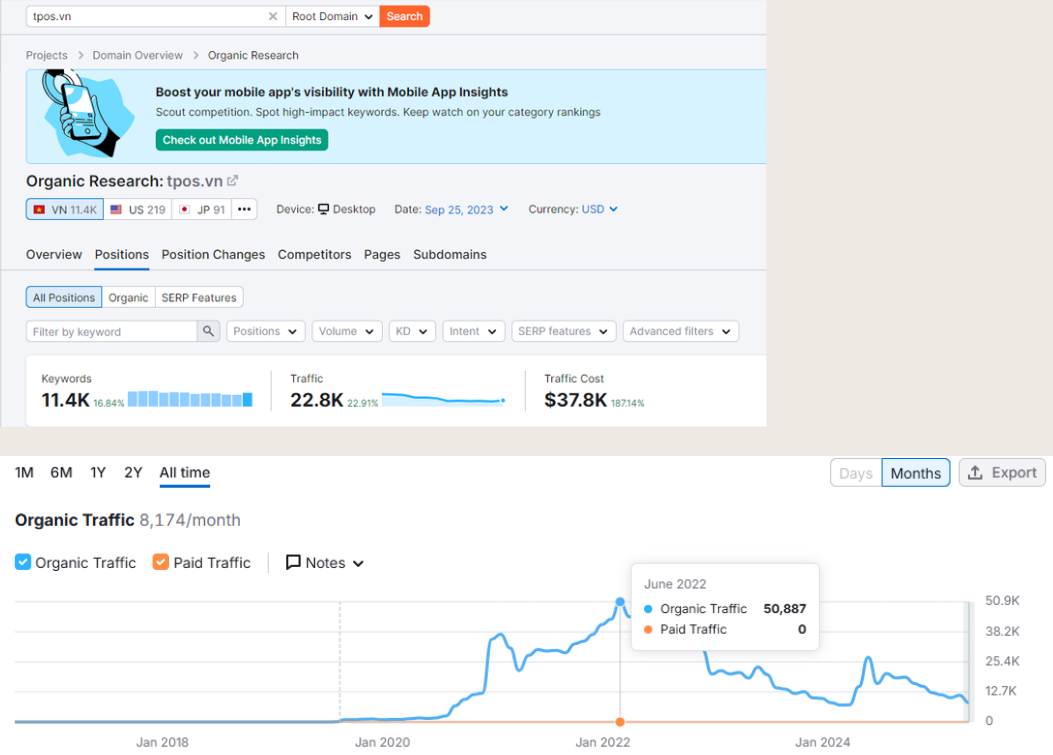Click the Organic Research breadcrumb

click(x=253, y=55)
